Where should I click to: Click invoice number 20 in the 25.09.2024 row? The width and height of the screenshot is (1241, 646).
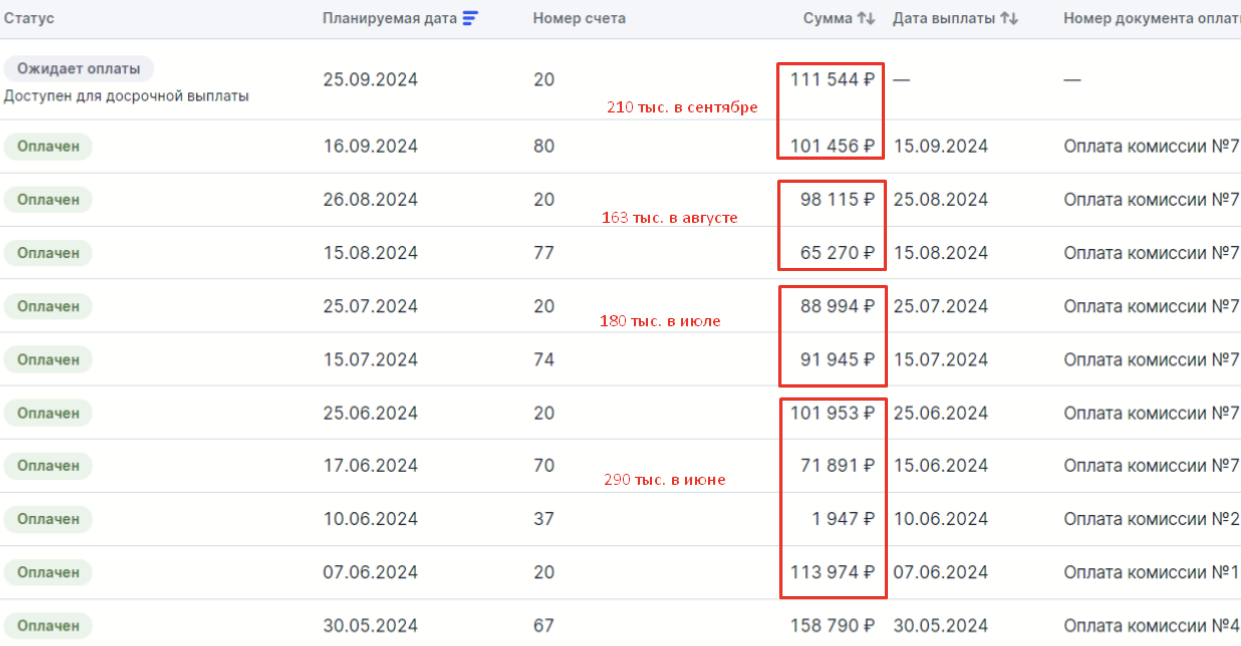click(x=544, y=79)
